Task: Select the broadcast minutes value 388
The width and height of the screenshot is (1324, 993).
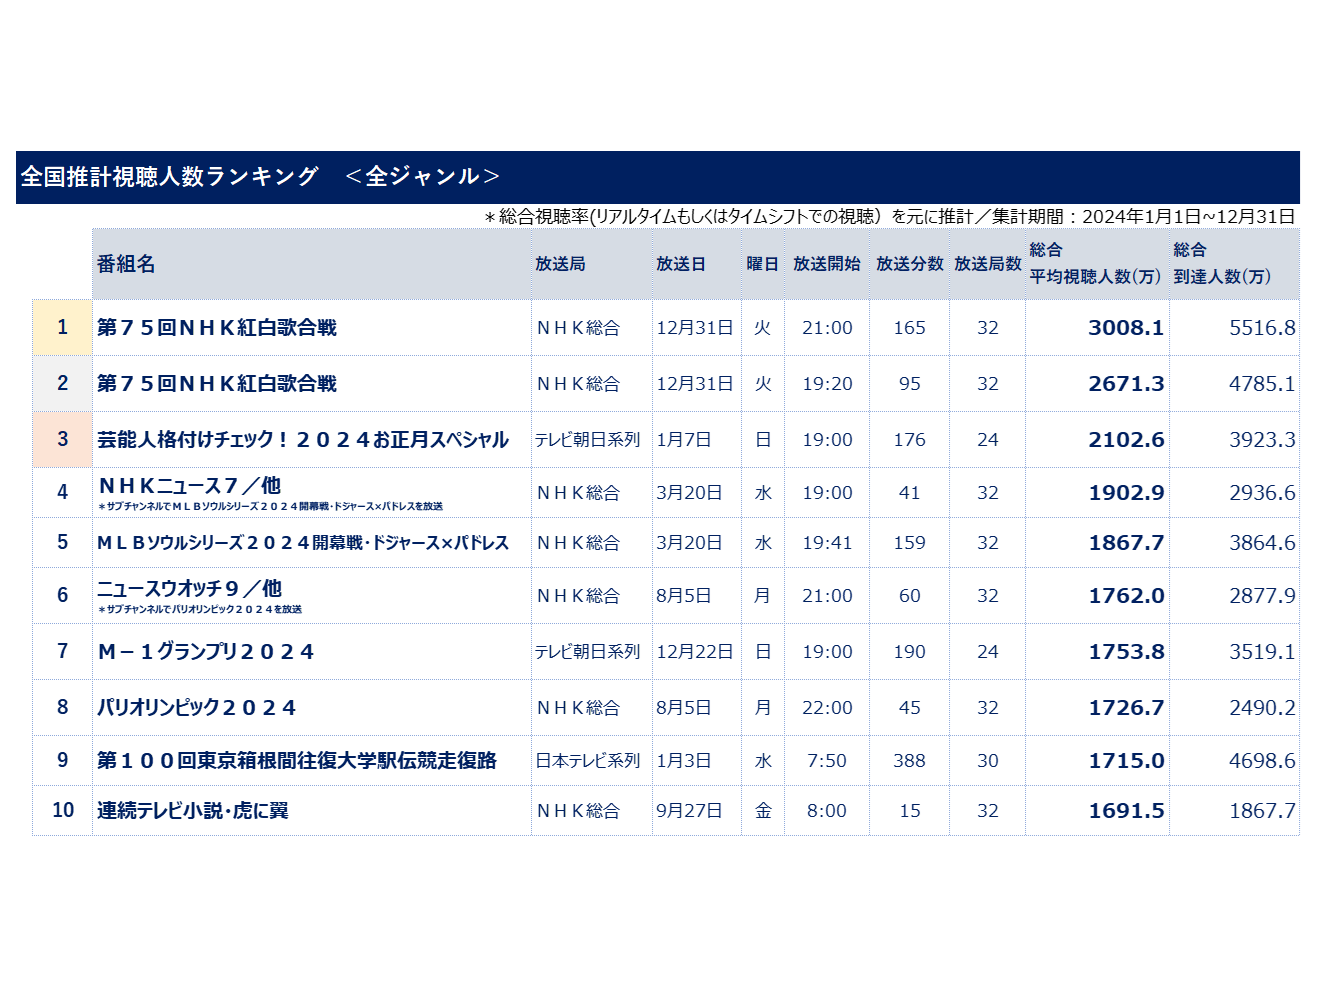Action: tap(909, 761)
